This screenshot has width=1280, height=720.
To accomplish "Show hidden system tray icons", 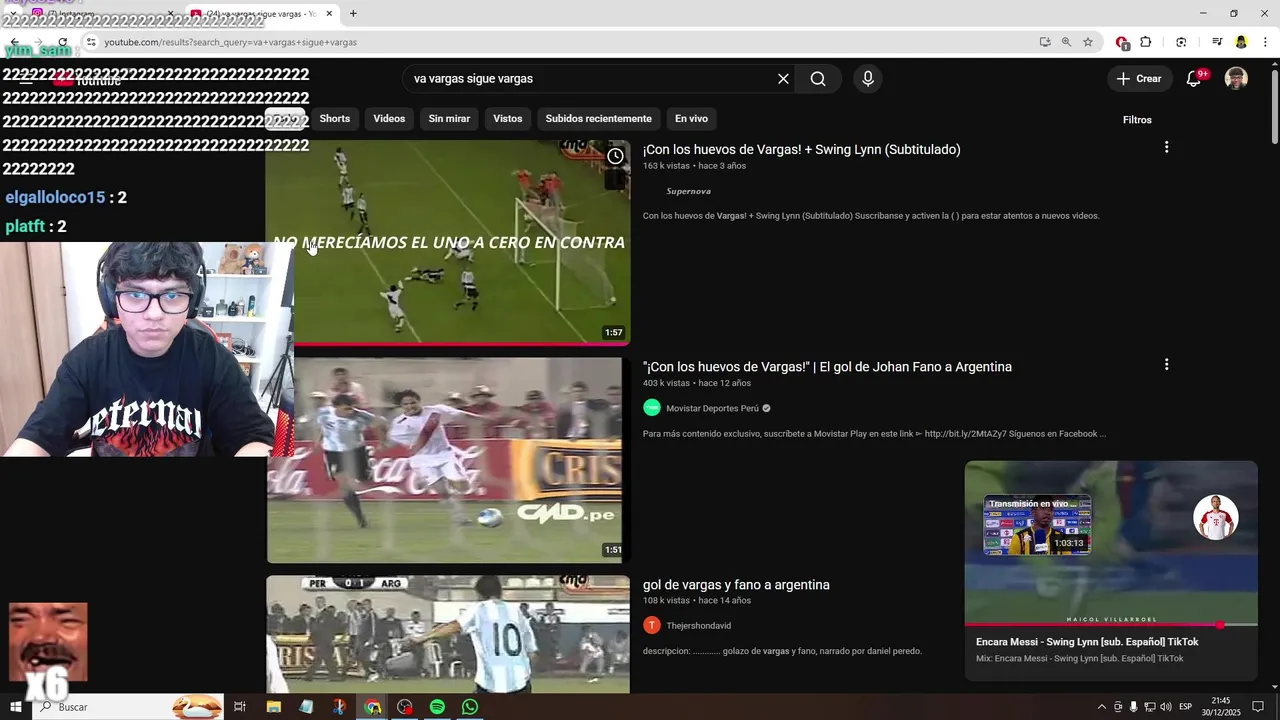I will [x=1102, y=707].
